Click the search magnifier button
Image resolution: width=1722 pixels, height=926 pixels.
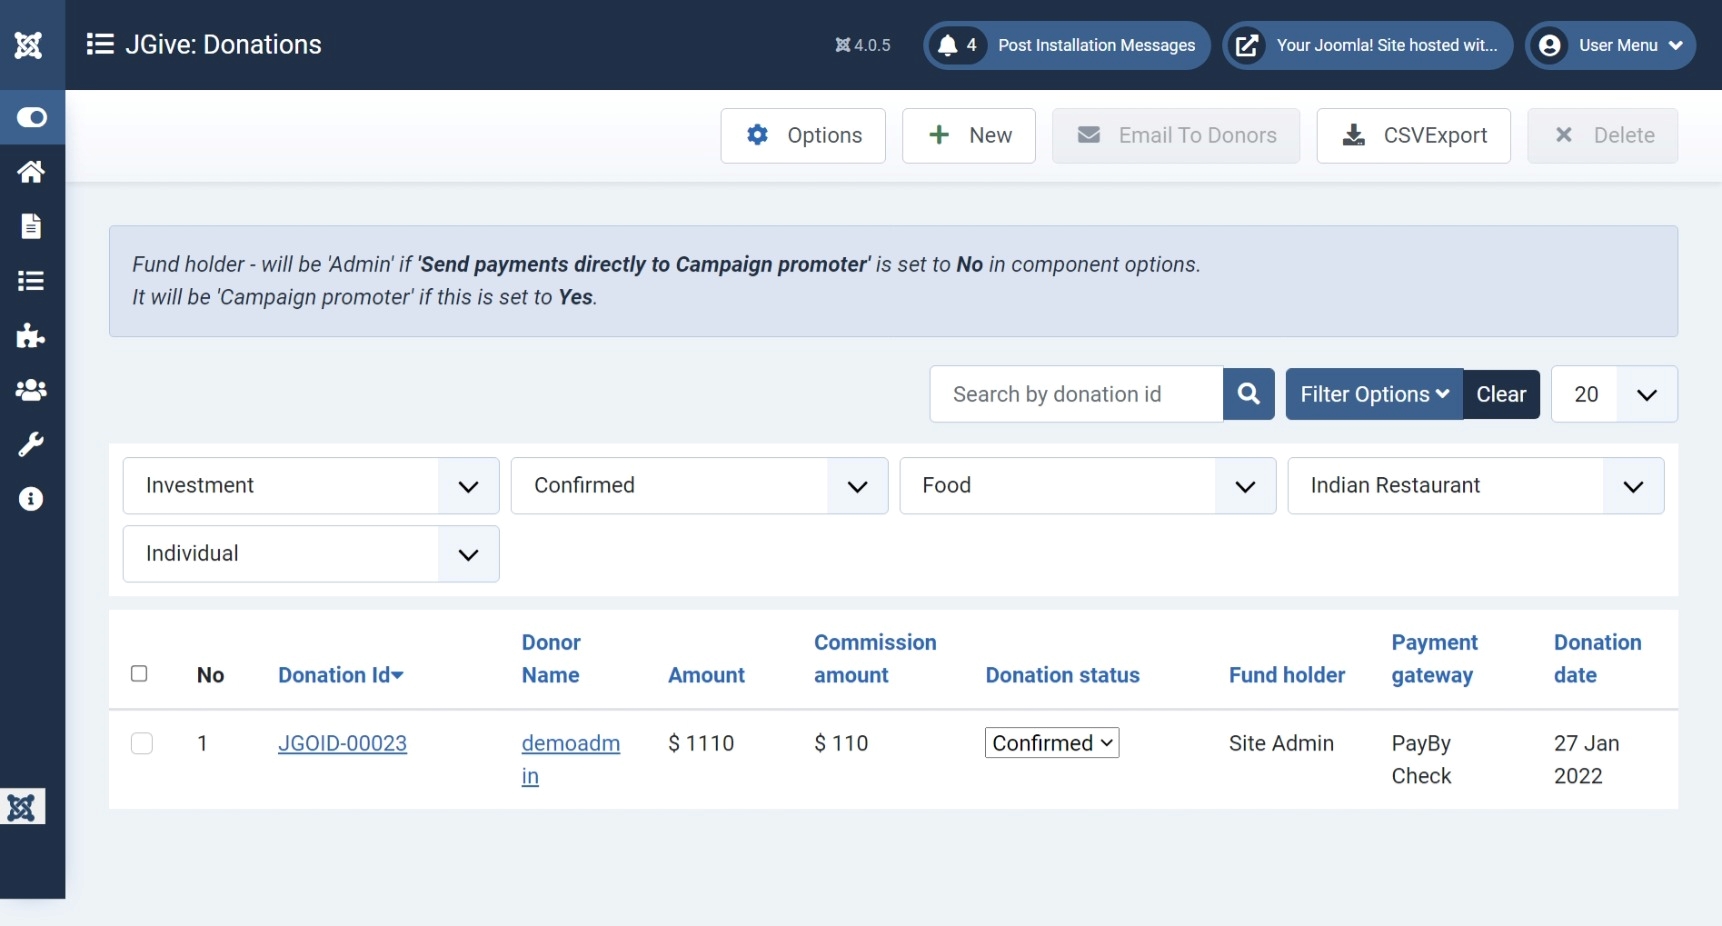coord(1248,394)
